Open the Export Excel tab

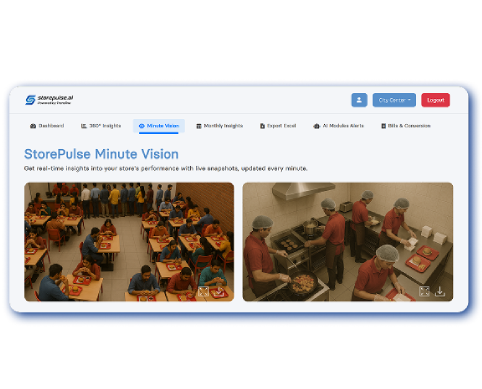tap(278, 126)
